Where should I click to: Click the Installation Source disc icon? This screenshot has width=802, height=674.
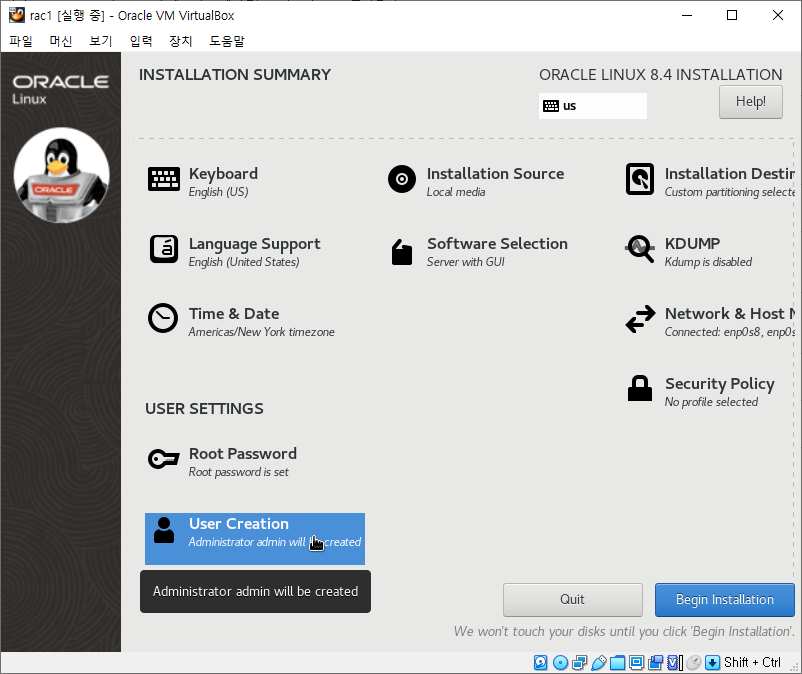click(x=402, y=179)
